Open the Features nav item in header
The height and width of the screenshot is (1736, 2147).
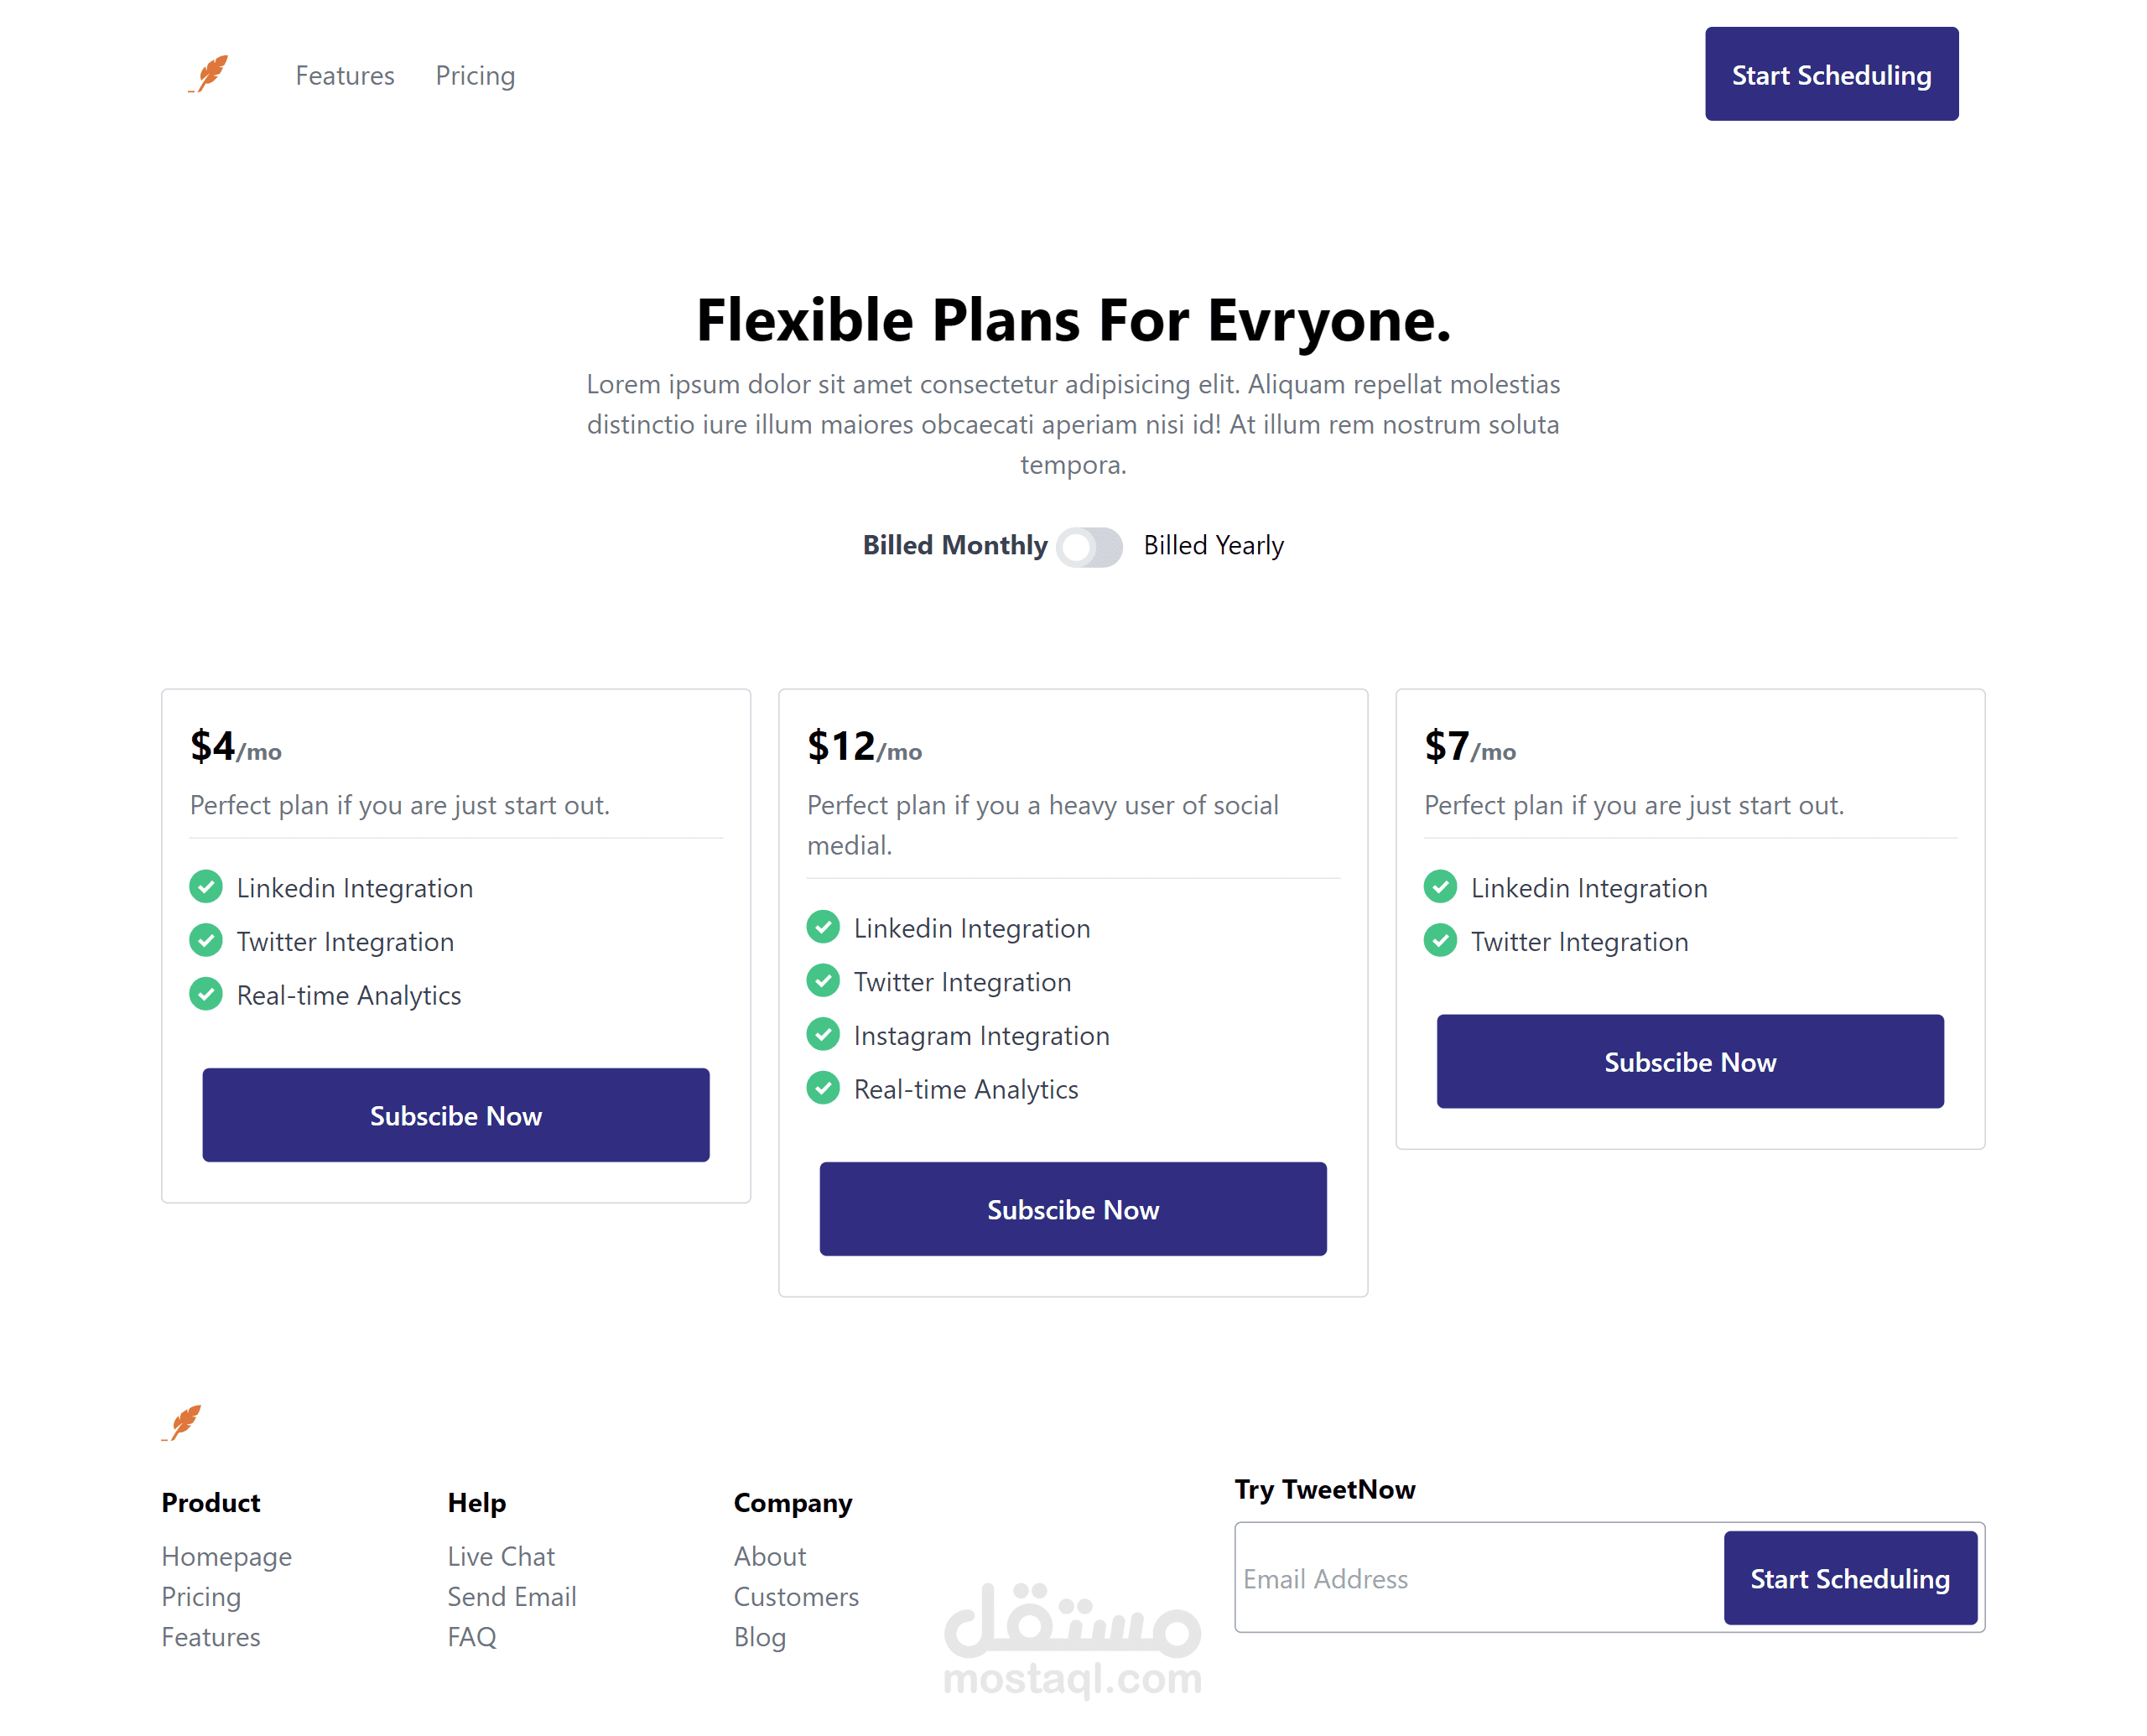click(345, 76)
